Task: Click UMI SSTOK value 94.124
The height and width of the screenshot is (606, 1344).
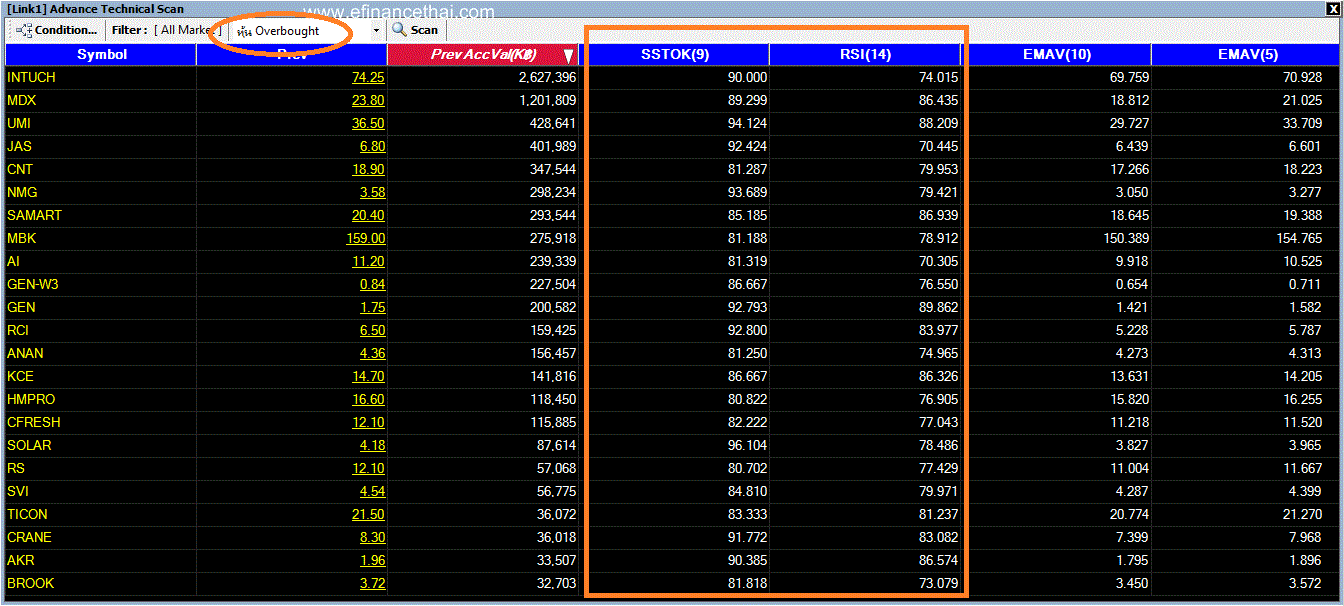Action: click(747, 123)
